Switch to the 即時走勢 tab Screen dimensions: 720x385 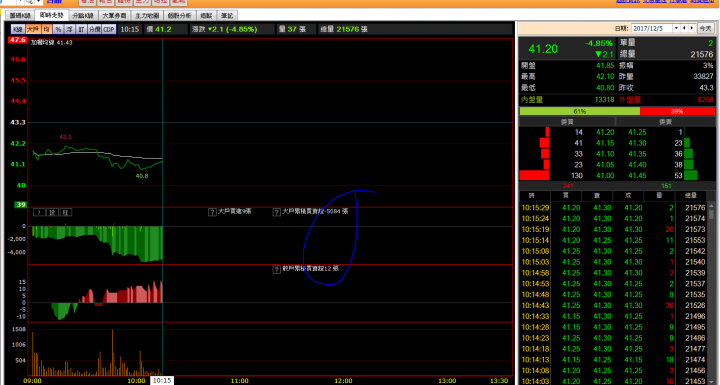(51, 15)
